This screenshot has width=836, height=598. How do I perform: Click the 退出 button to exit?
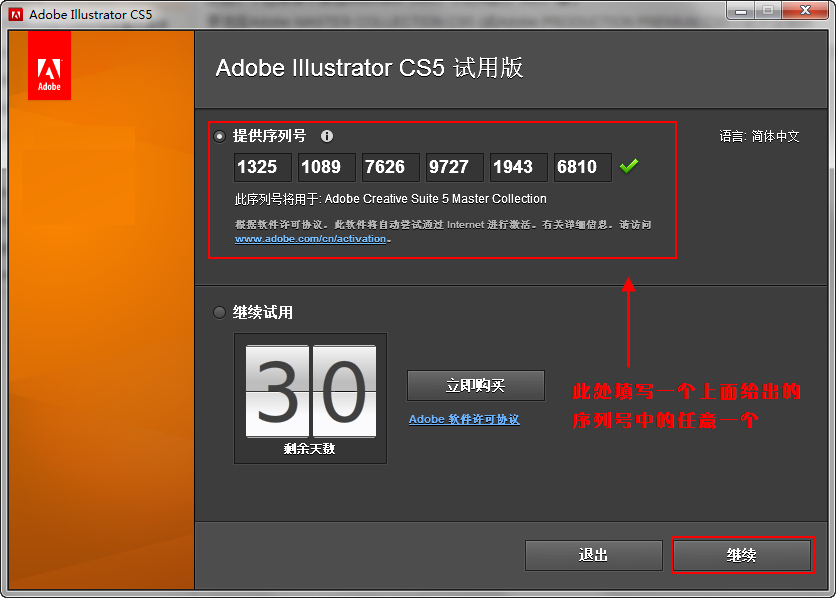tap(593, 555)
